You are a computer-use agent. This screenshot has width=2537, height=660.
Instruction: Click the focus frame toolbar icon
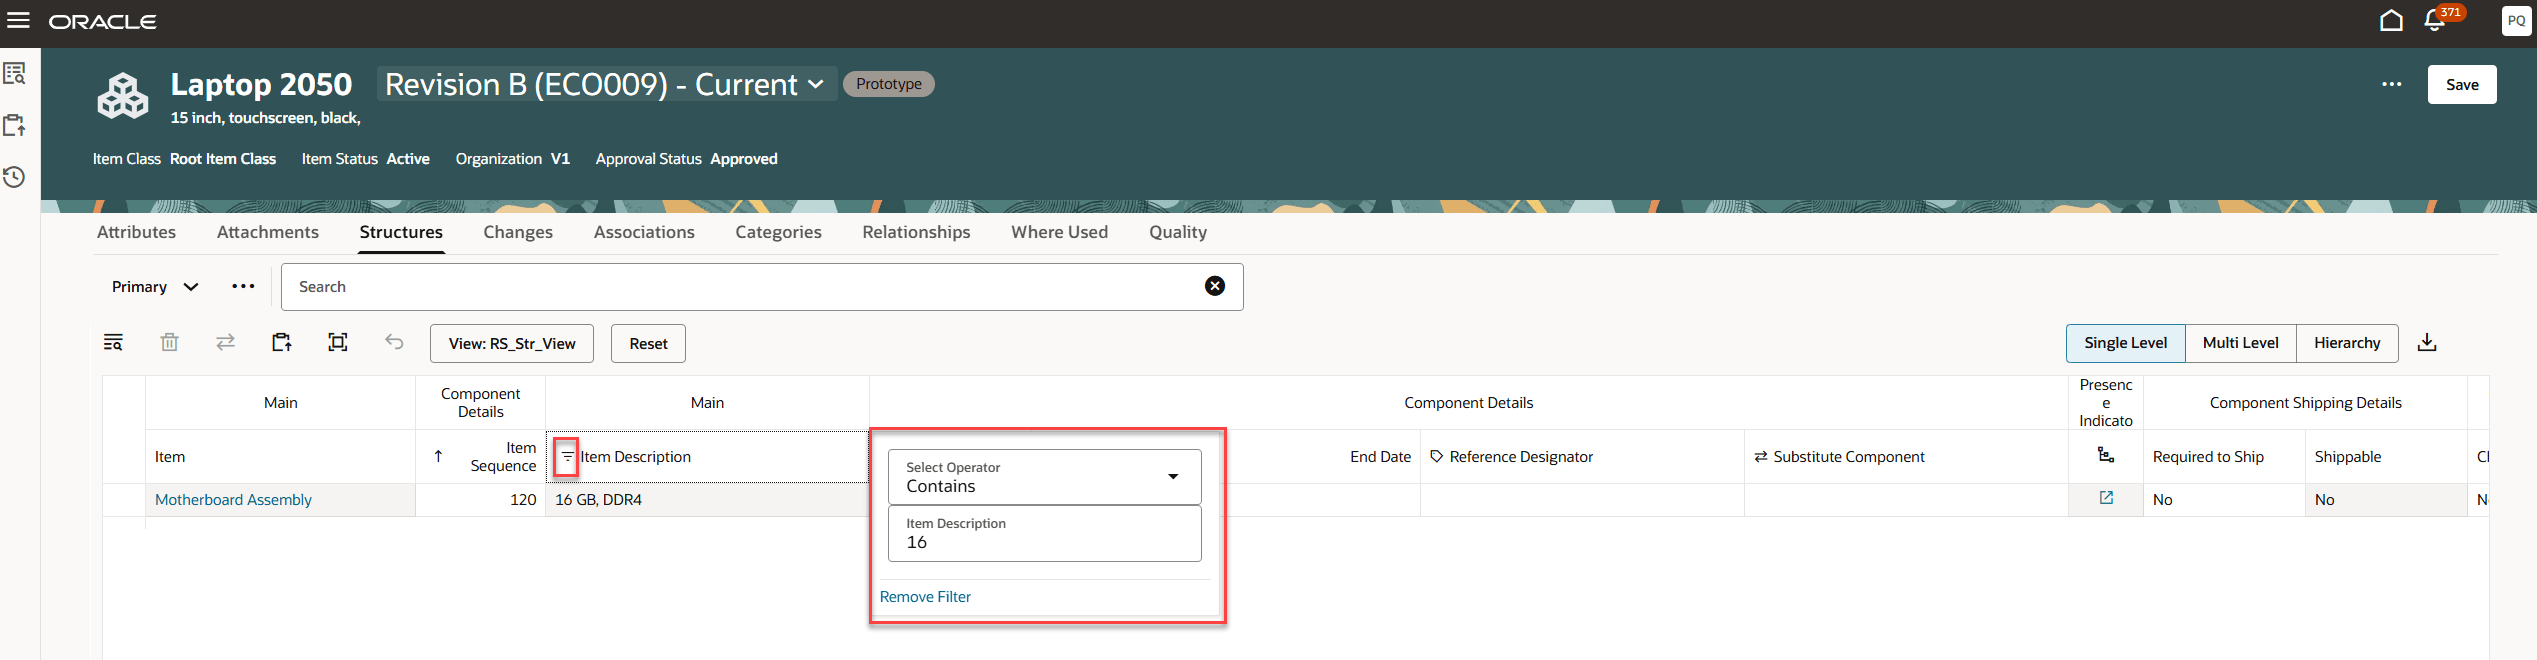[338, 343]
